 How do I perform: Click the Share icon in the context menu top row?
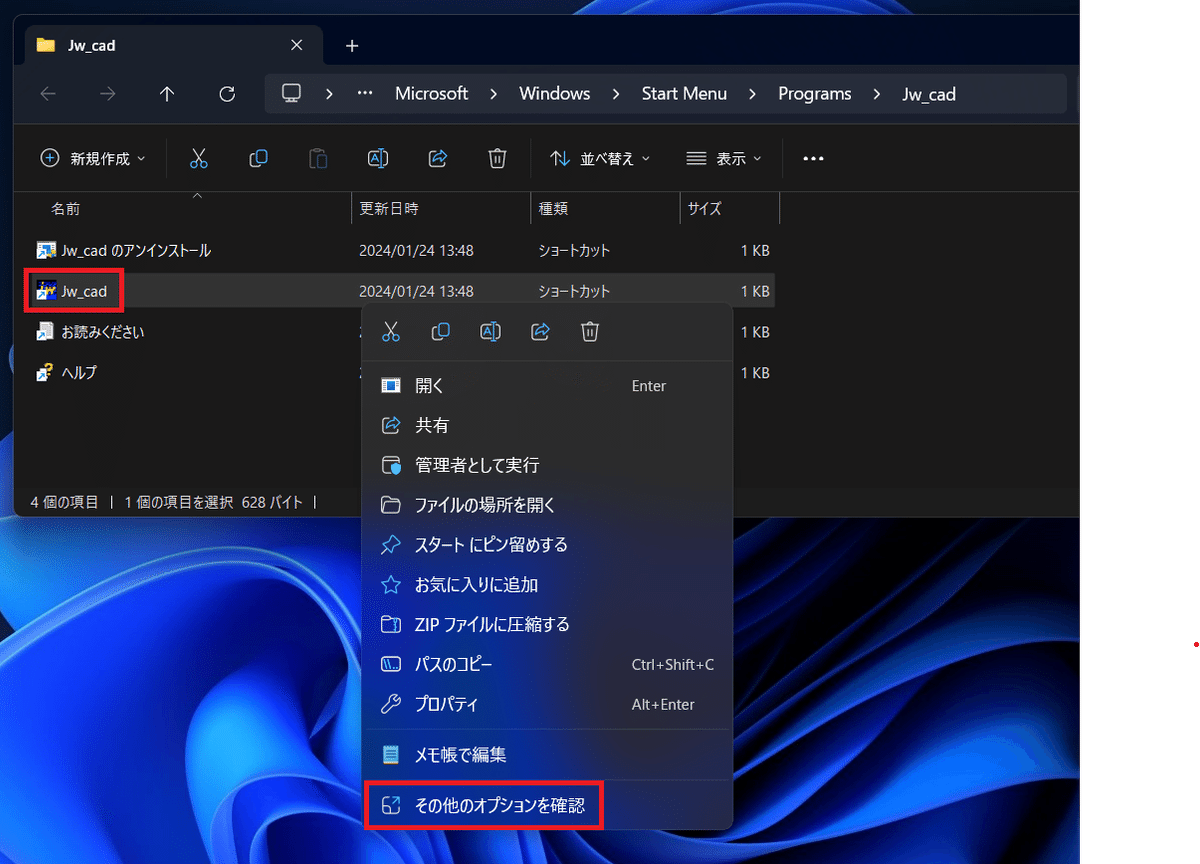point(540,332)
